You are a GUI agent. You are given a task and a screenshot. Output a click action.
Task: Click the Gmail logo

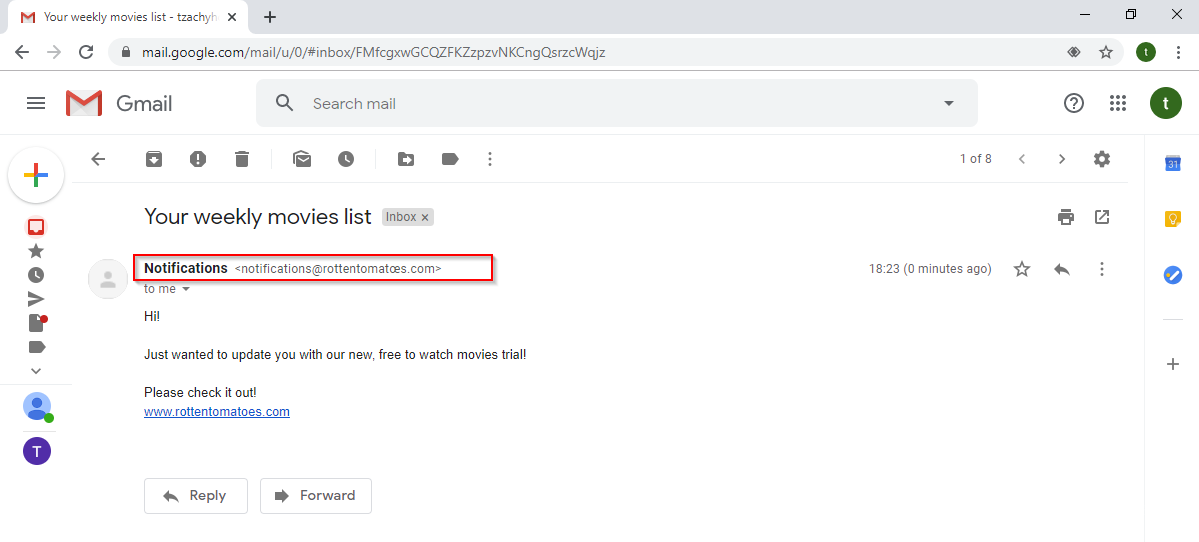(119, 103)
